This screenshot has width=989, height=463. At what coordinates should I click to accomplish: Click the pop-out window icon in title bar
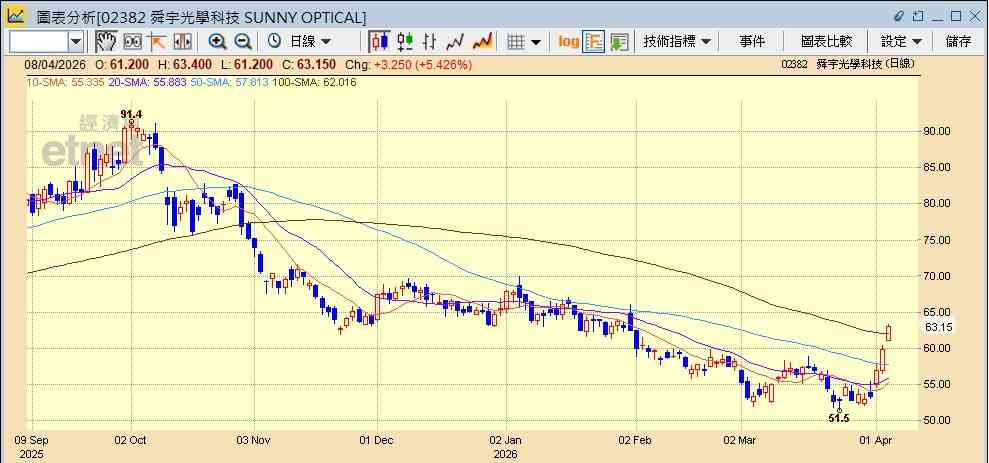coord(918,16)
